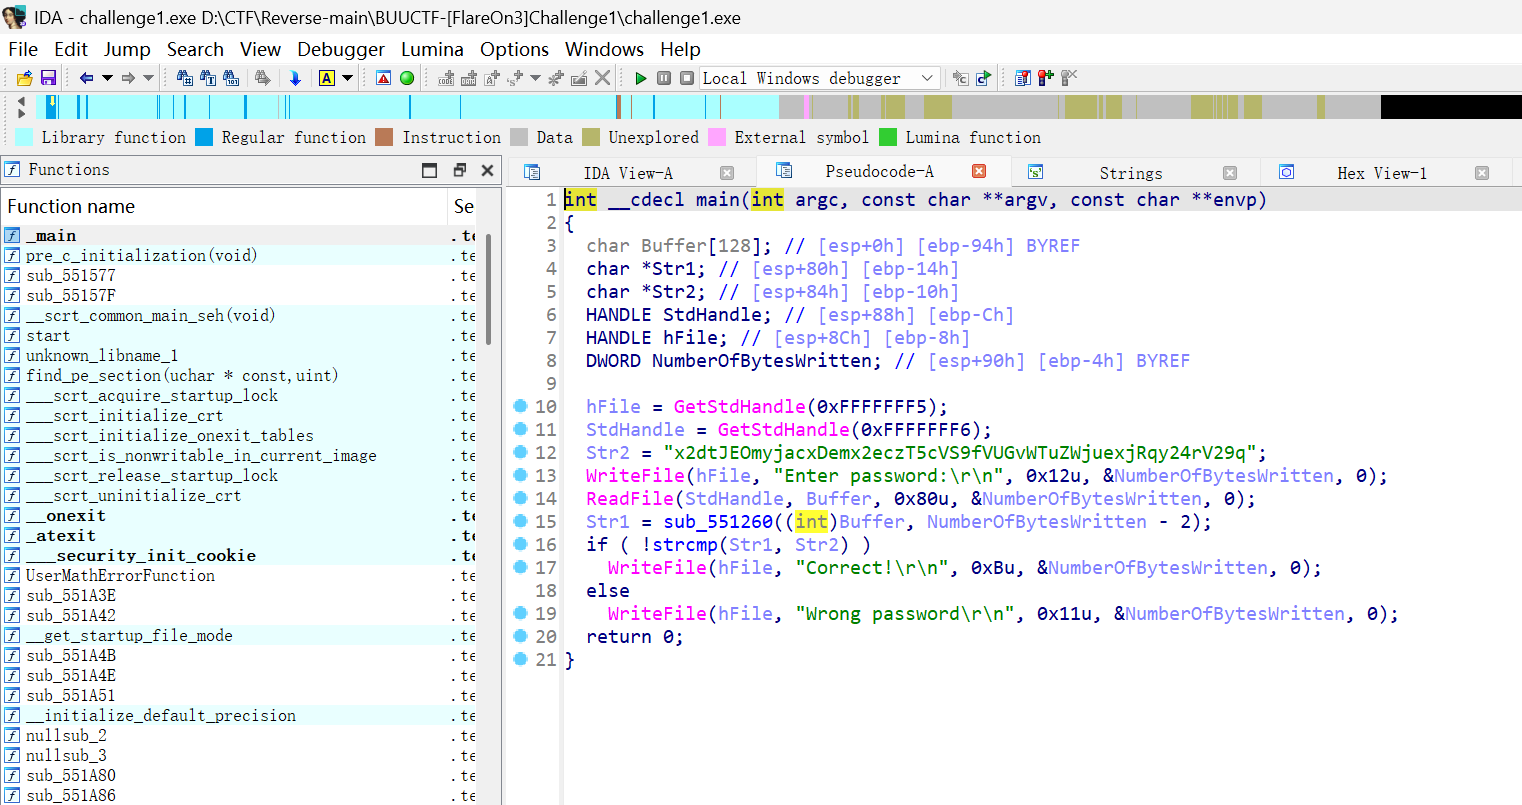Select sub_551260 function call in pseudocode
Screen dimensions: 1522x805
tap(720, 522)
